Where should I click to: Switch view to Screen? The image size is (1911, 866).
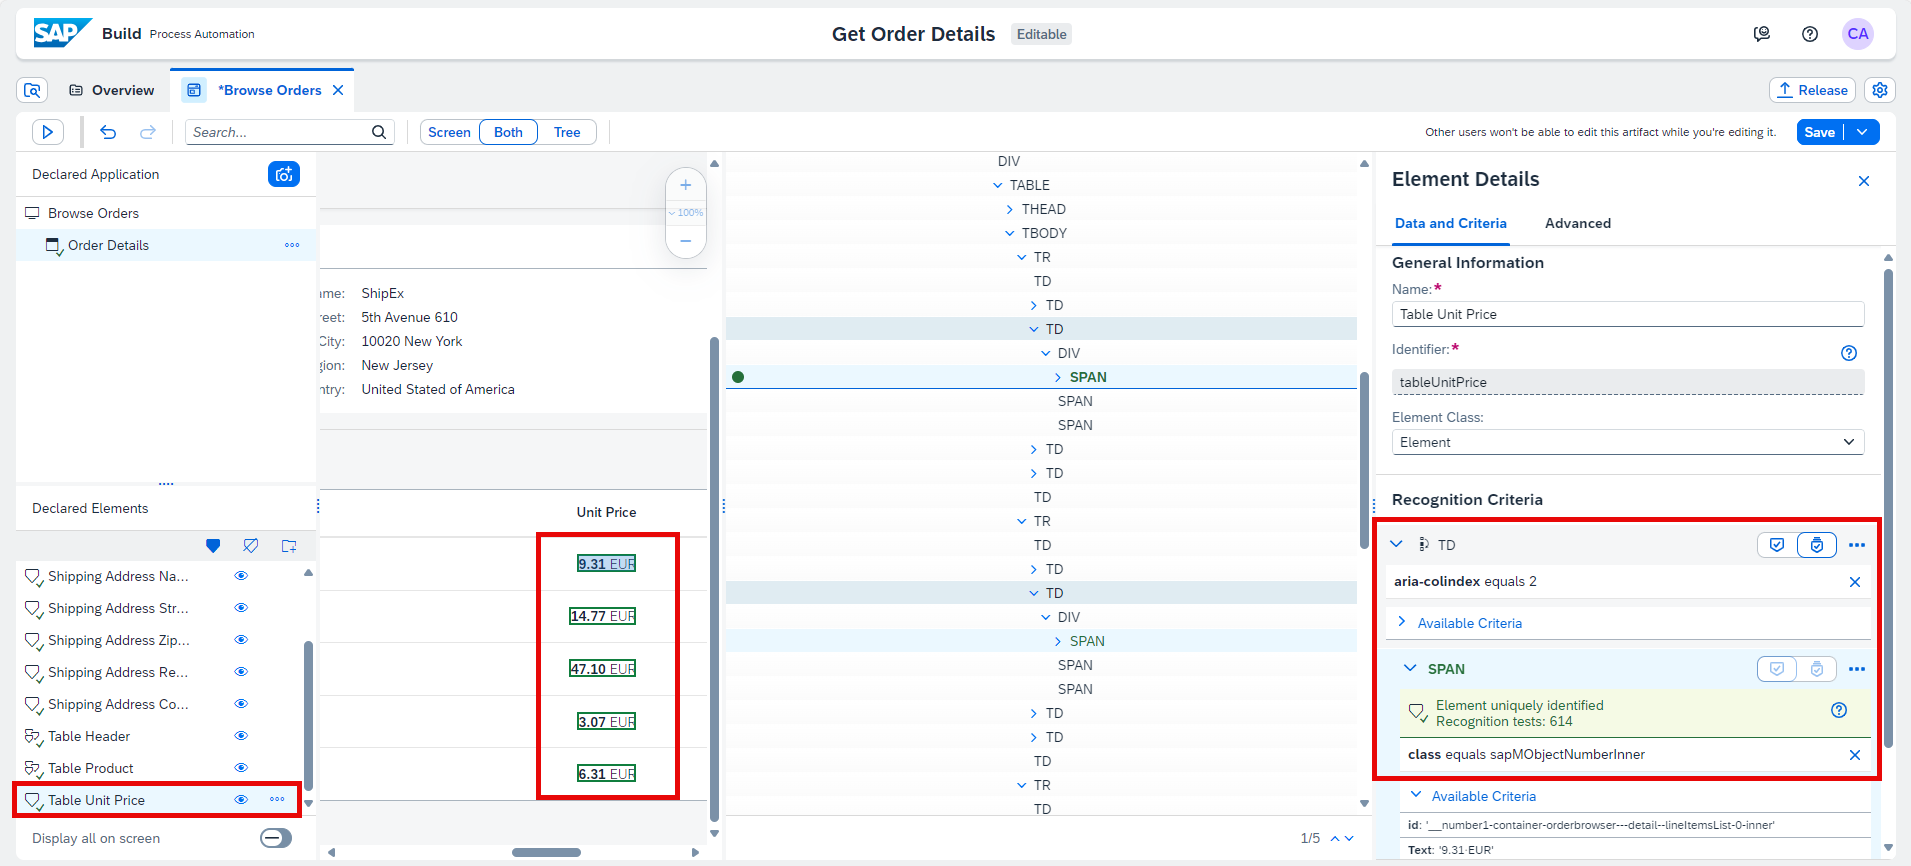[449, 132]
